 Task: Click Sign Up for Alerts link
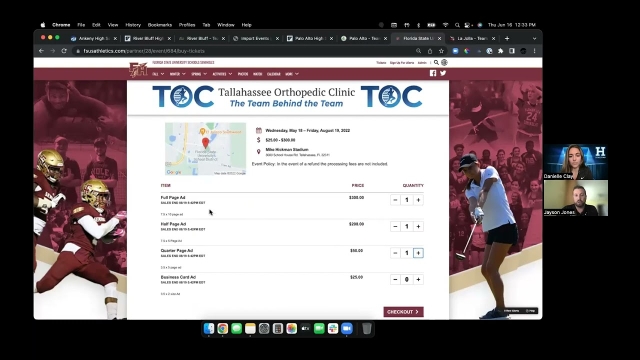[x=402, y=63]
